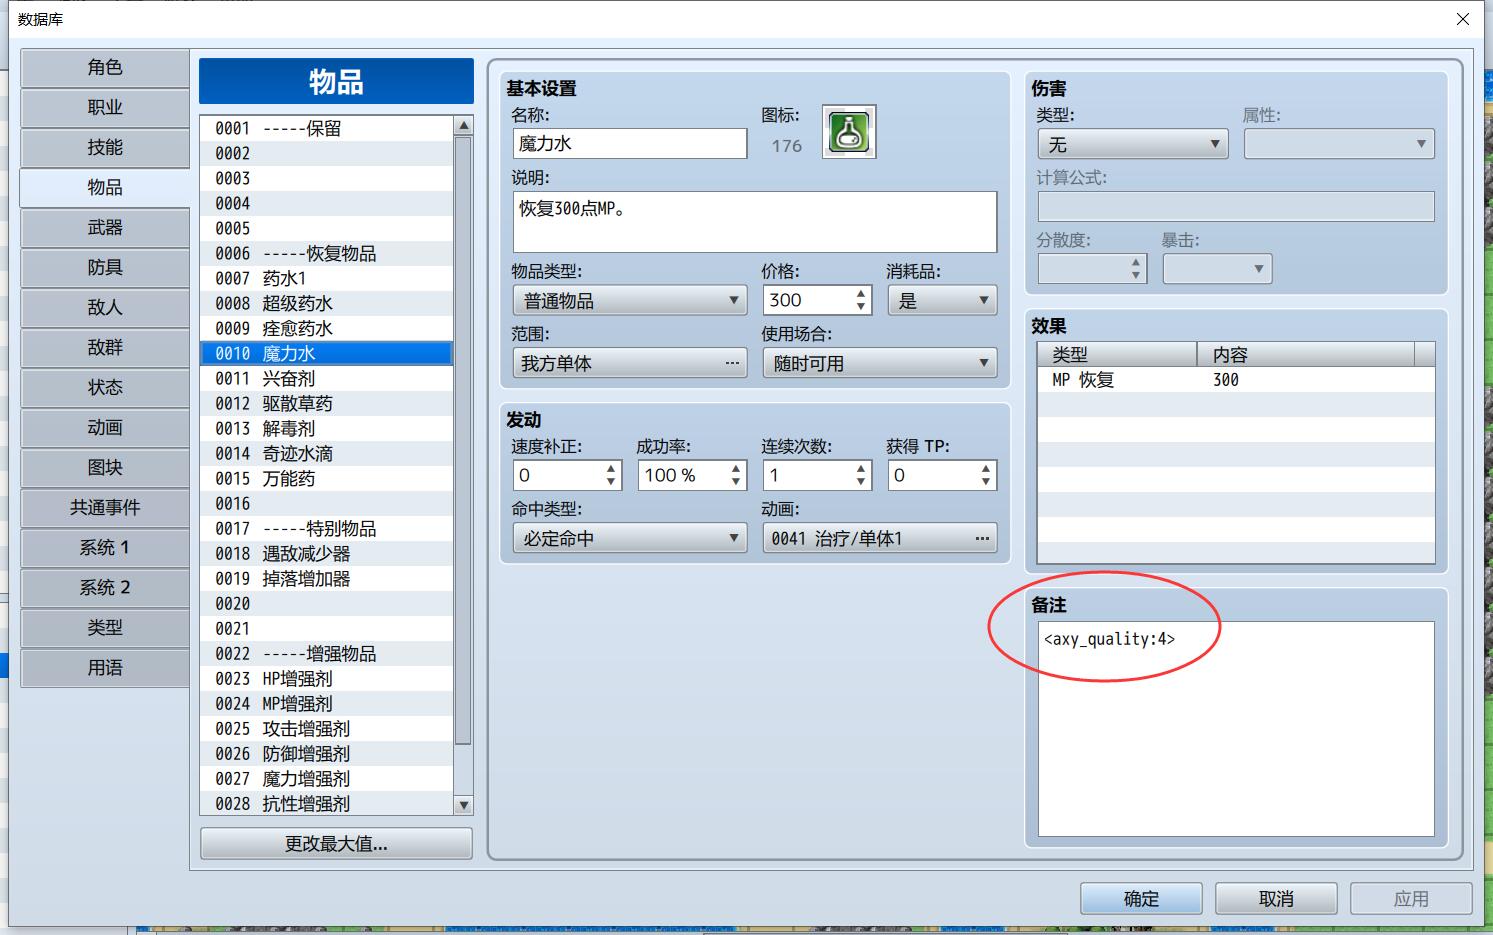The image size is (1493, 935).
Task: Click the 成功率 stepper field
Action: [x=692, y=475]
